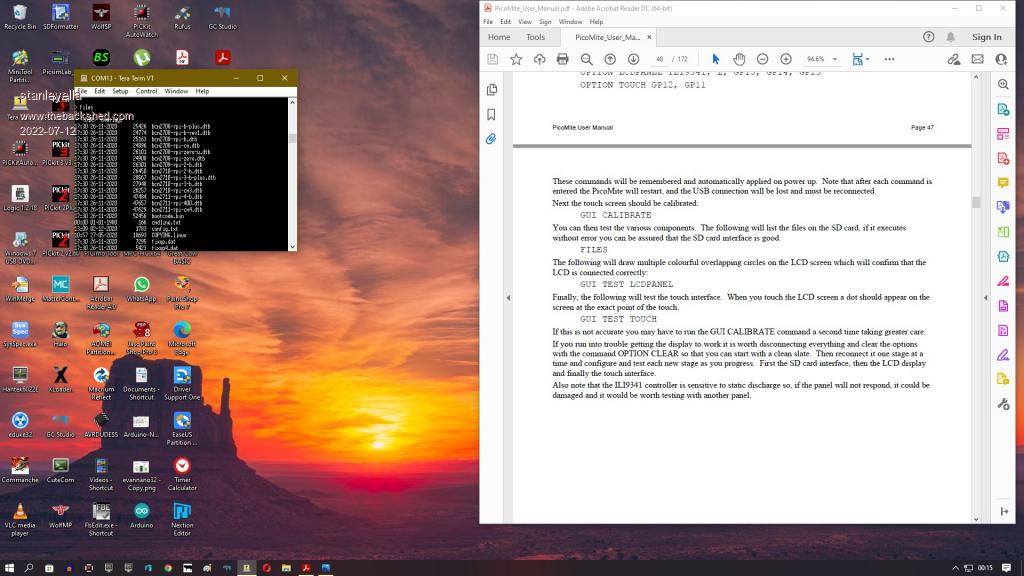Open Acrobat's Help menu
The width and height of the screenshot is (1024, 576).
click(x=596, y=21)
